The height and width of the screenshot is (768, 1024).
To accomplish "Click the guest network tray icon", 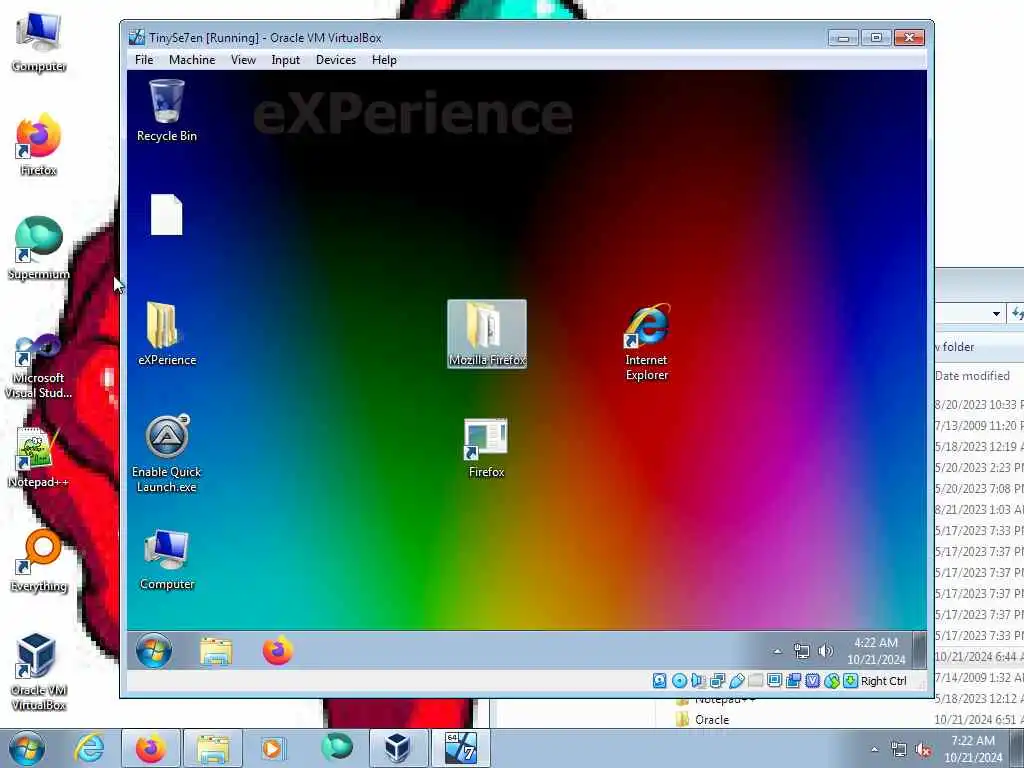I will pyautogui.click(x=801, y=651).
